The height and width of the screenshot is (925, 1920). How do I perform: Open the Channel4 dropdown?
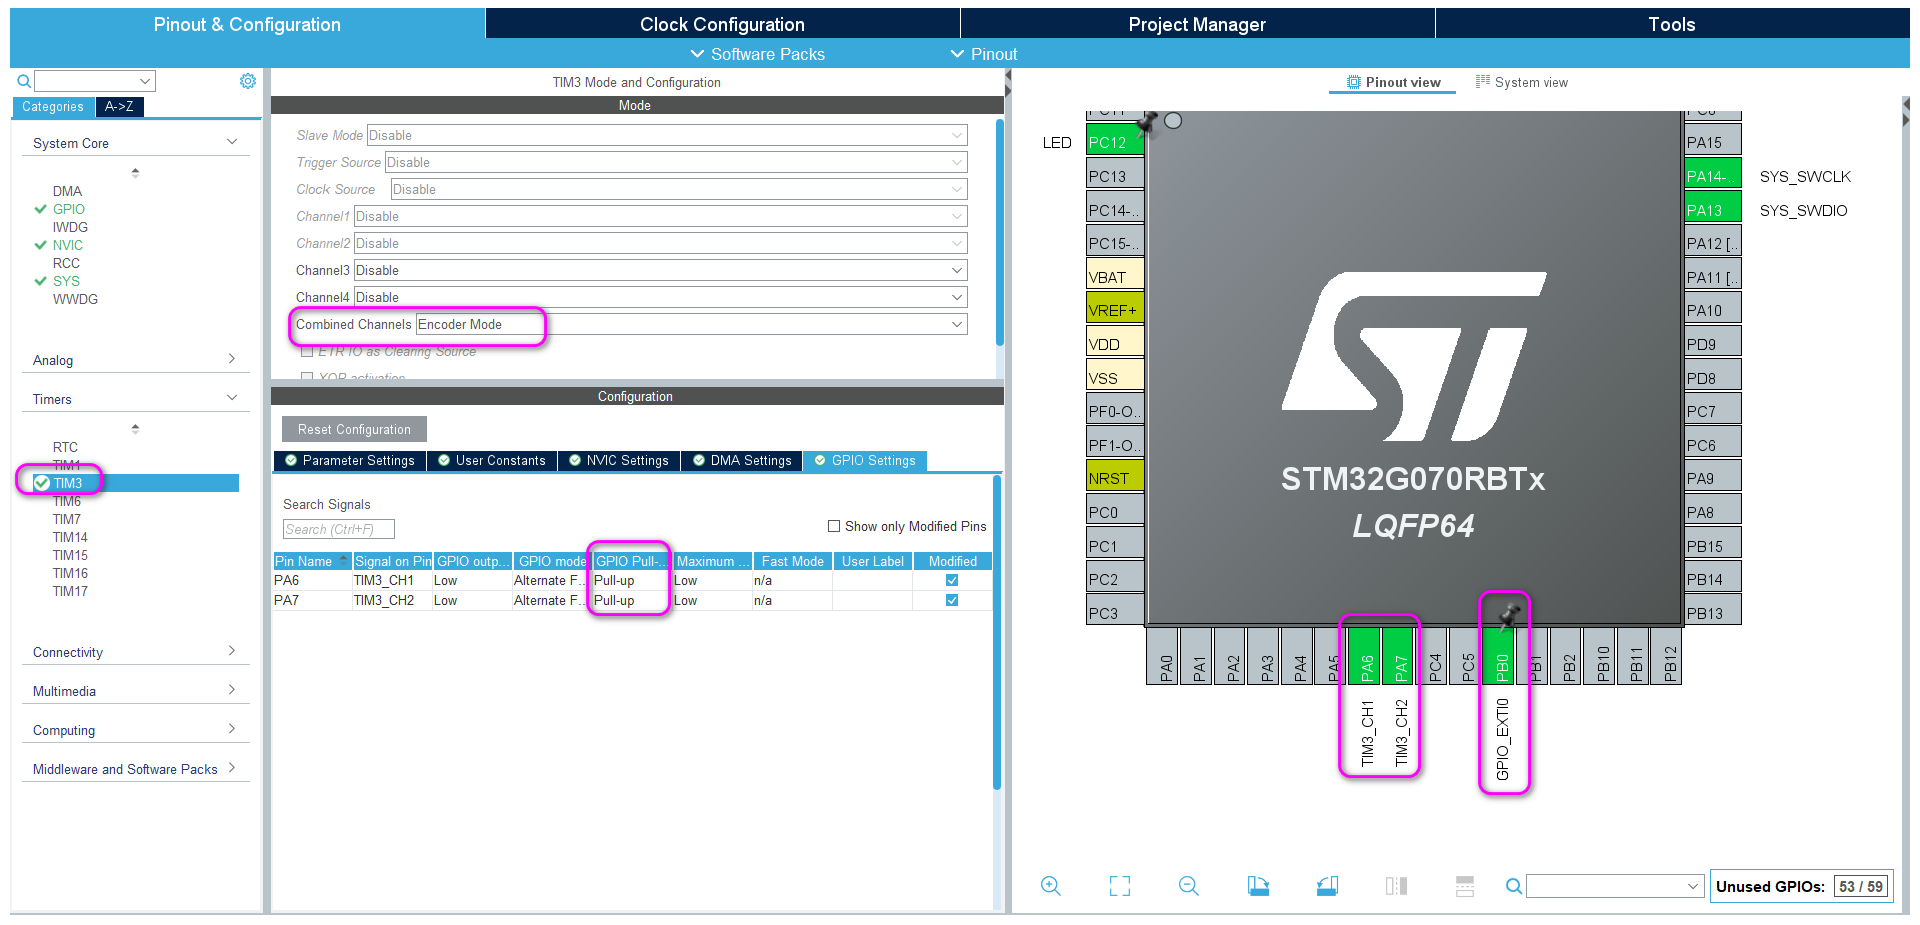click(x=661, y=297)
